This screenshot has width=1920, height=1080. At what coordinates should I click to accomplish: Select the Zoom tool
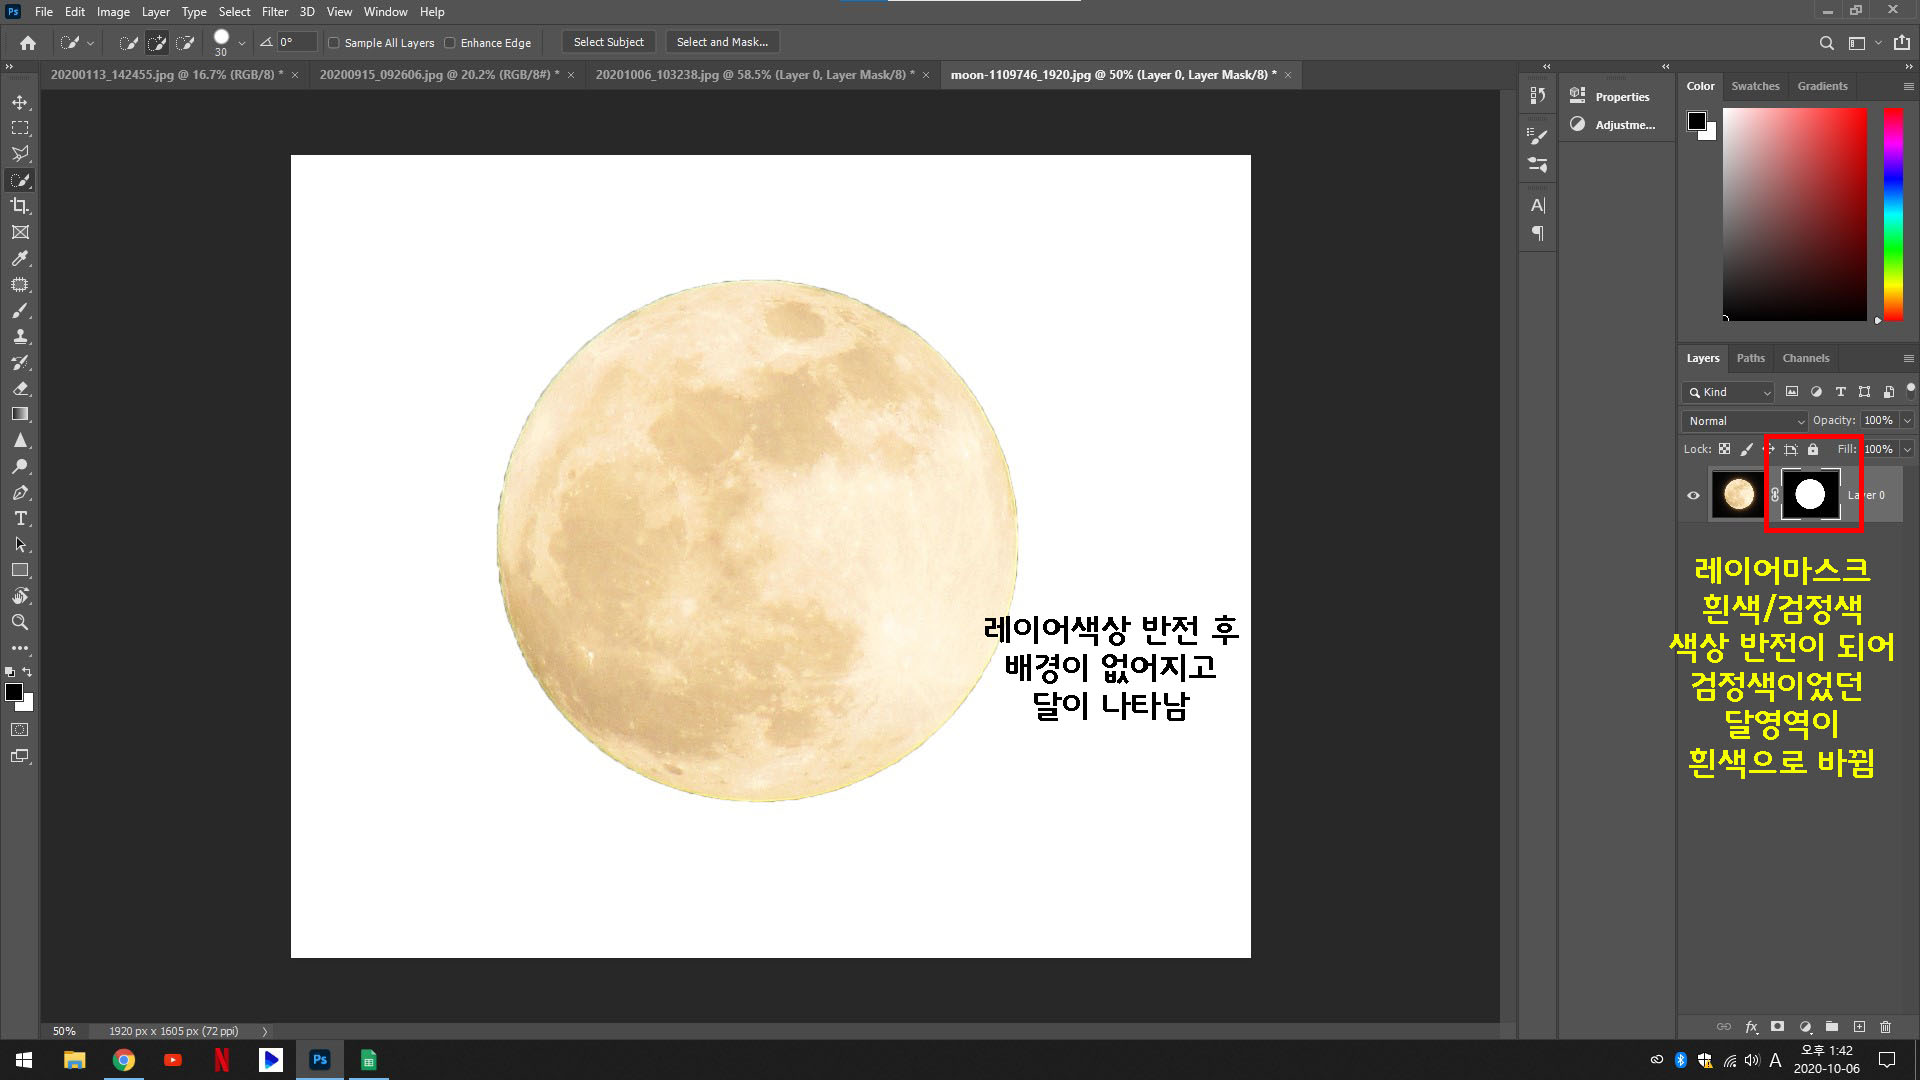20,622
